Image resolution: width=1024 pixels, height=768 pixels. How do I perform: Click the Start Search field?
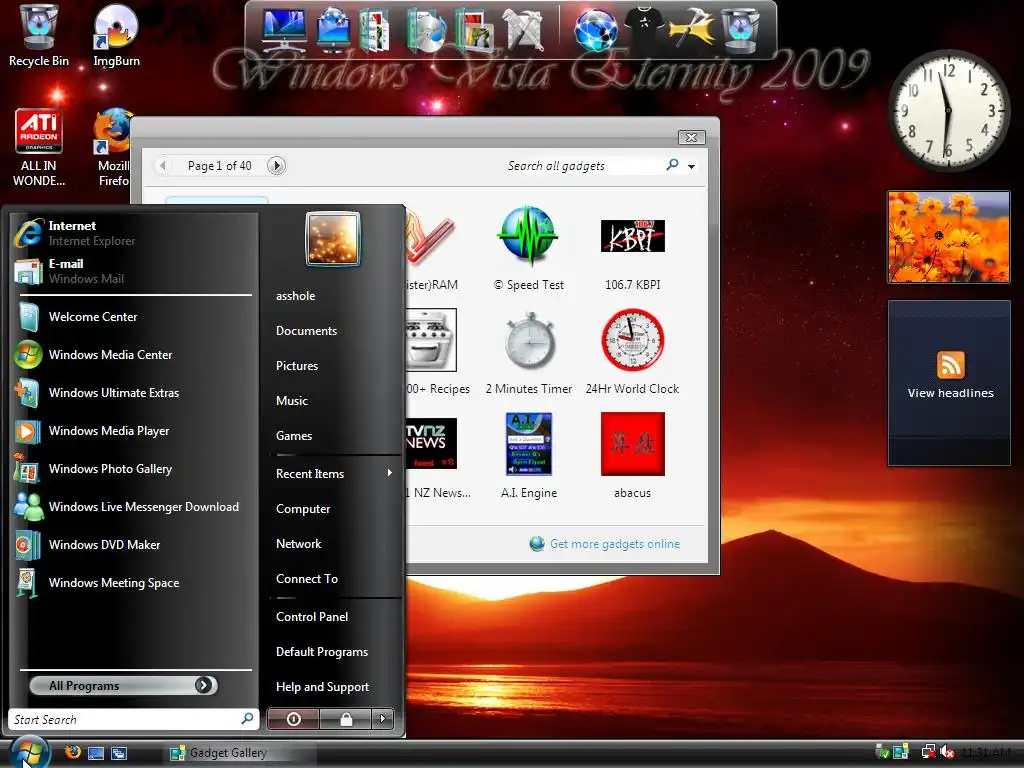pos(125,719)
